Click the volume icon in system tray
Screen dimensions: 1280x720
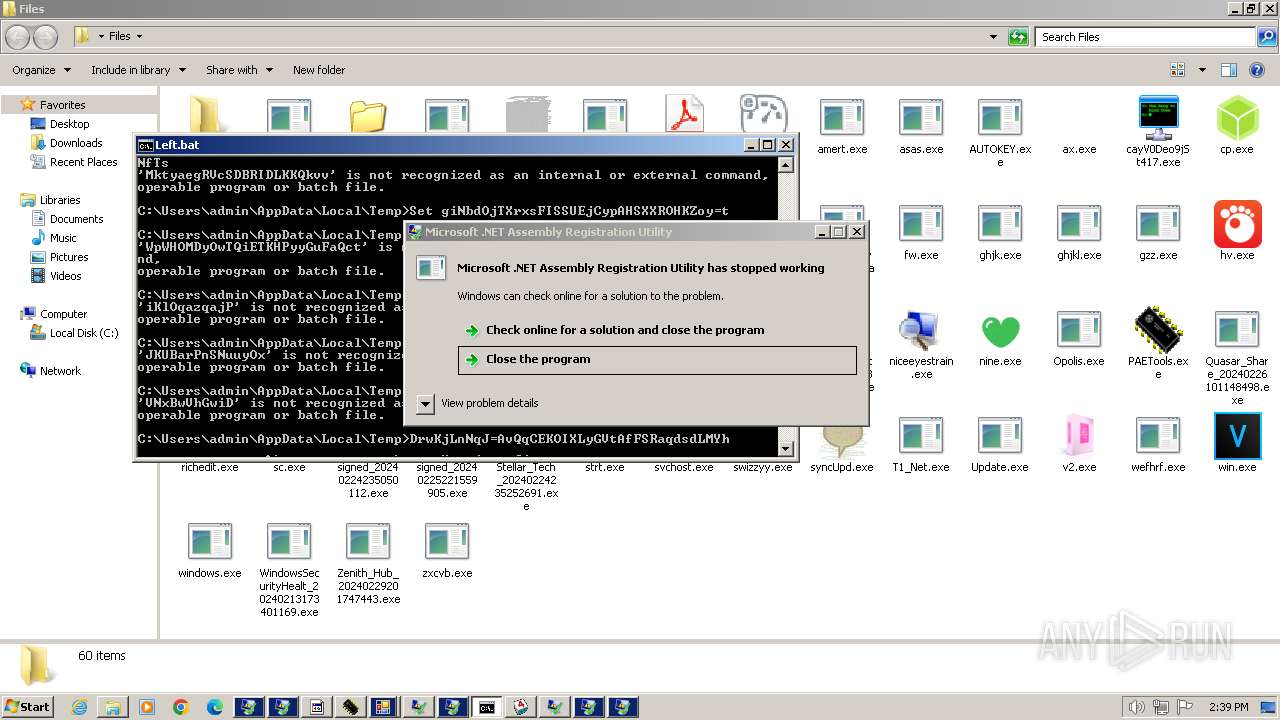[1138, 707]
